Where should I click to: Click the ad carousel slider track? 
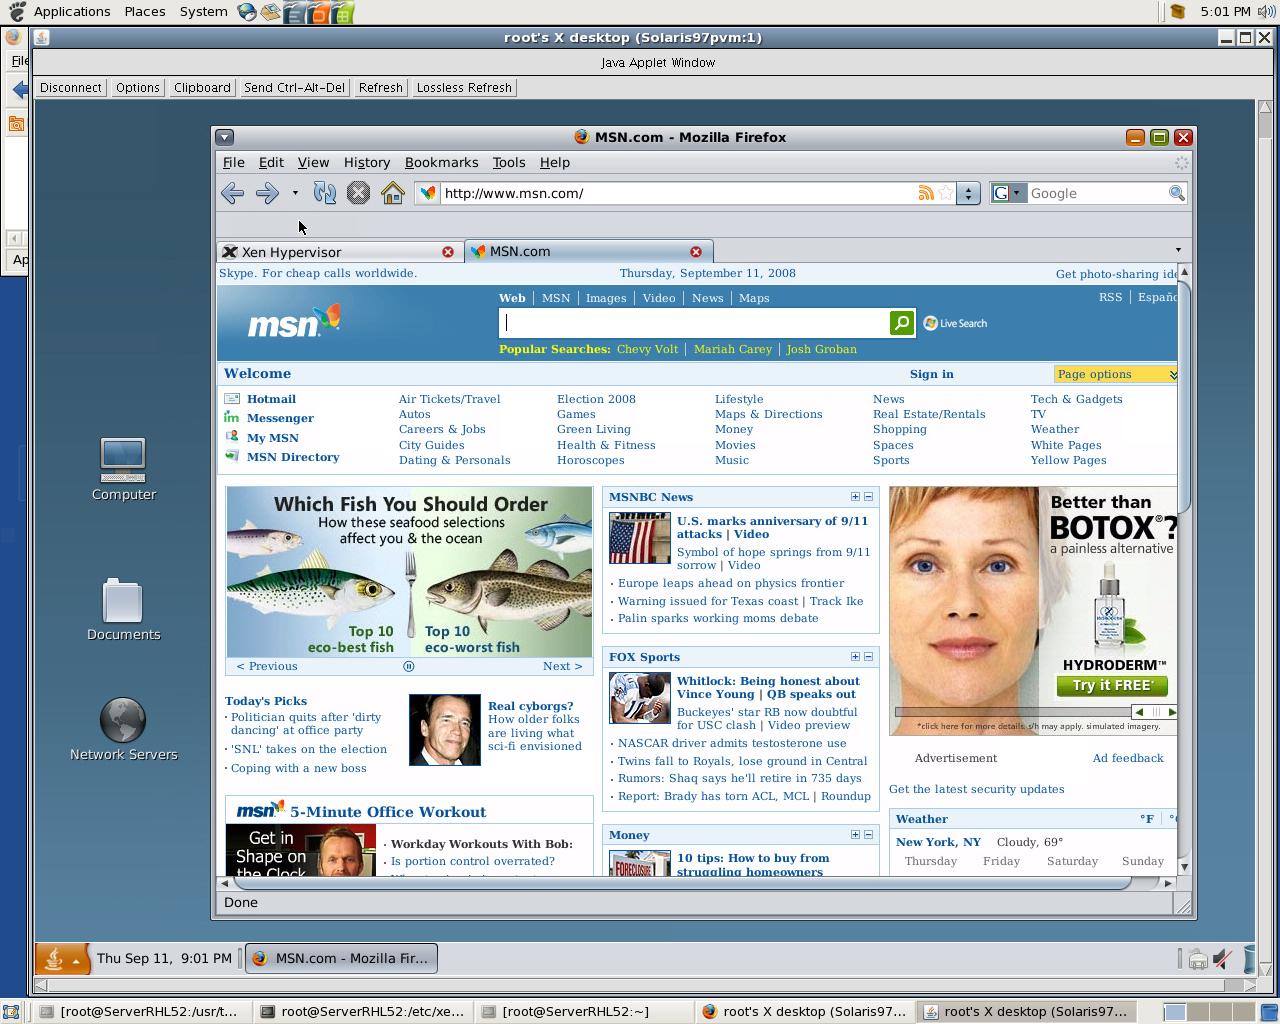pyautogui.click(x=1012, y=712)
